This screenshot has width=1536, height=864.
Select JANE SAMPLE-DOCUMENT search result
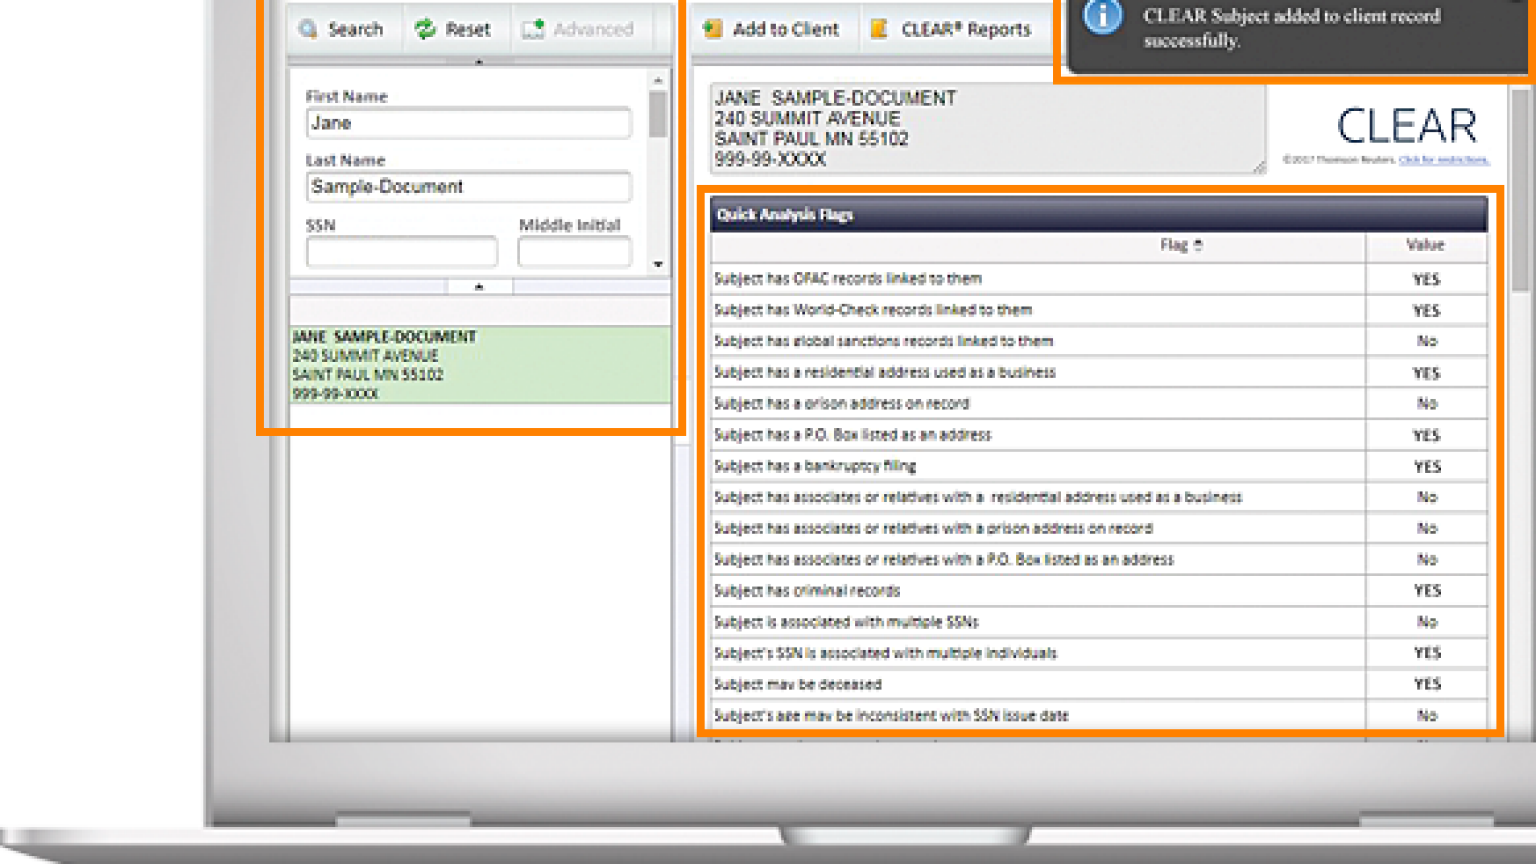point(480,365)
